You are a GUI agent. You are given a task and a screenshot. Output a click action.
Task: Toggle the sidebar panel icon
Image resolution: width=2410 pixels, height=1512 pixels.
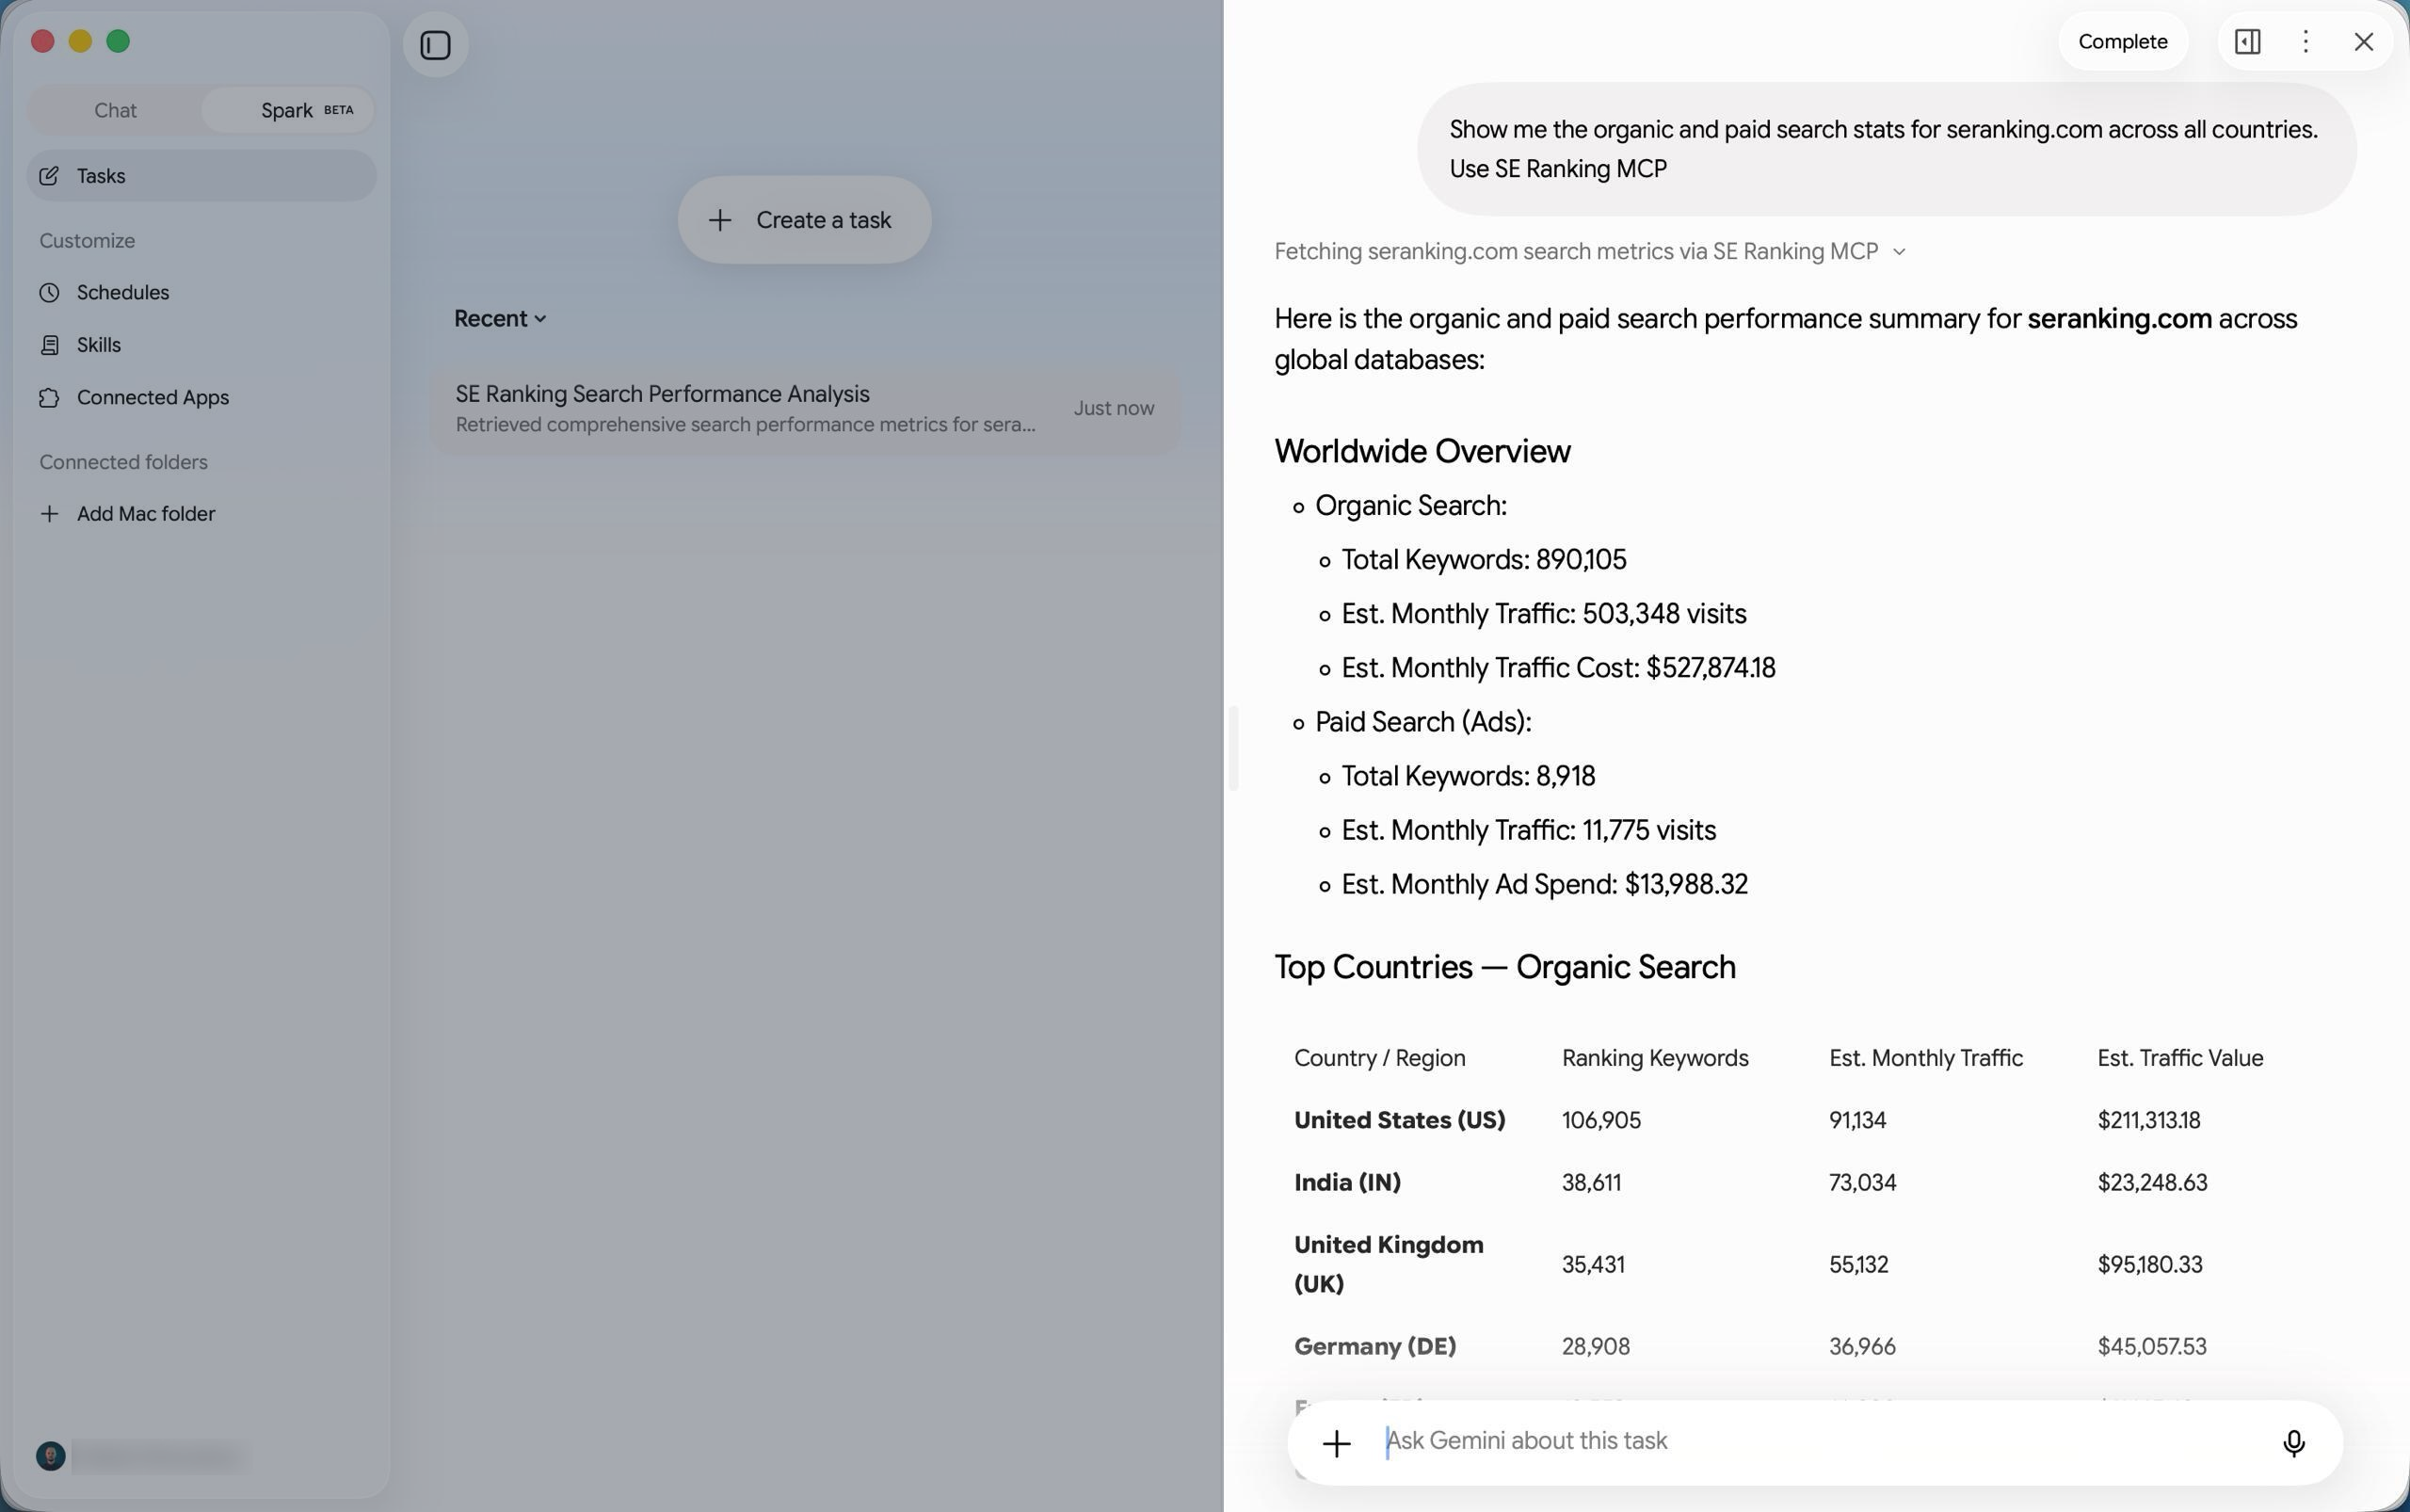click(x=435, y=45)
